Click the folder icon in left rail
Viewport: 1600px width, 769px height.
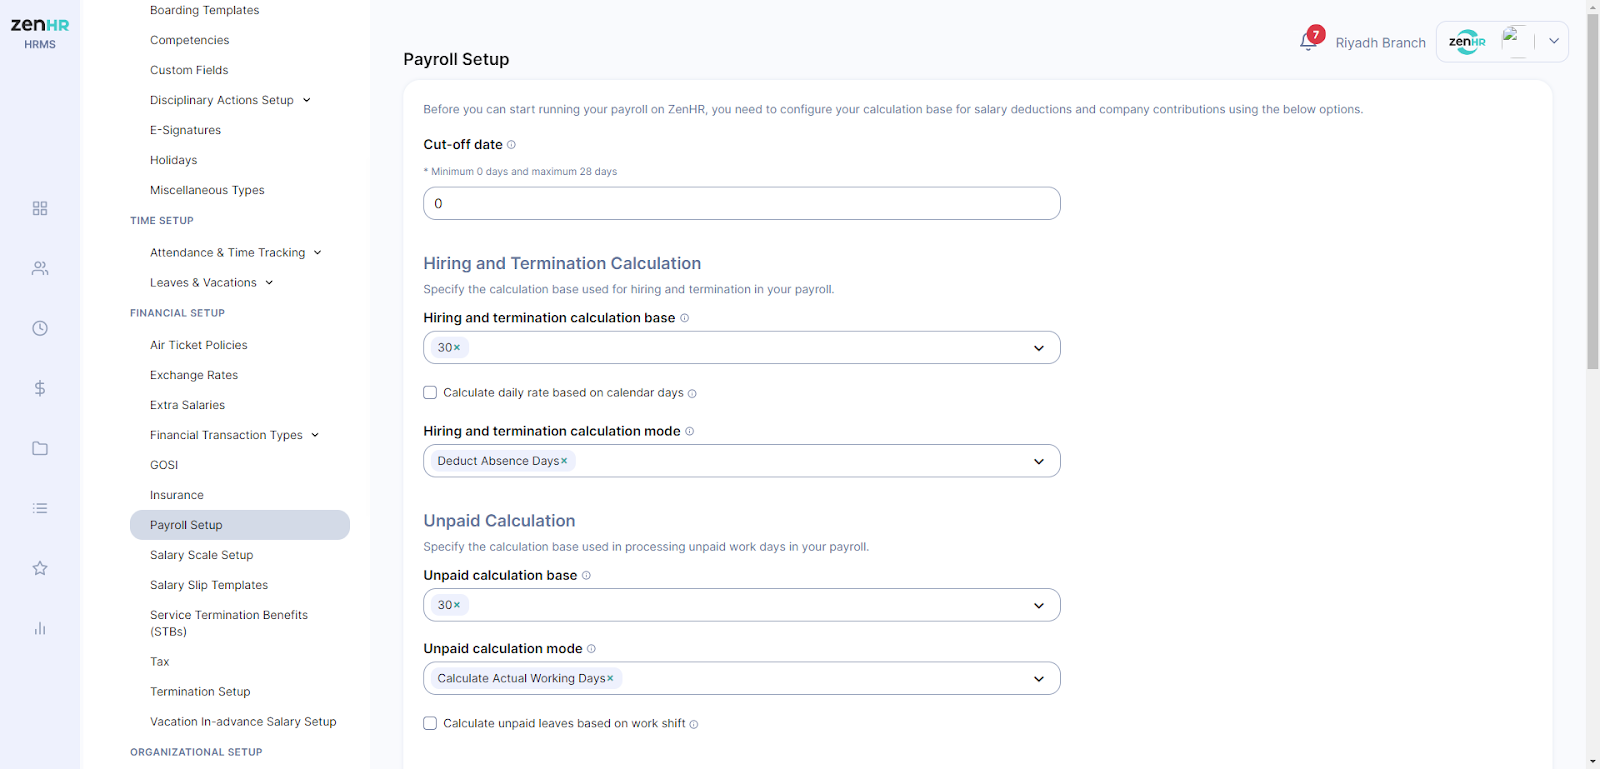pyautogui.click(x=40, y=448)
